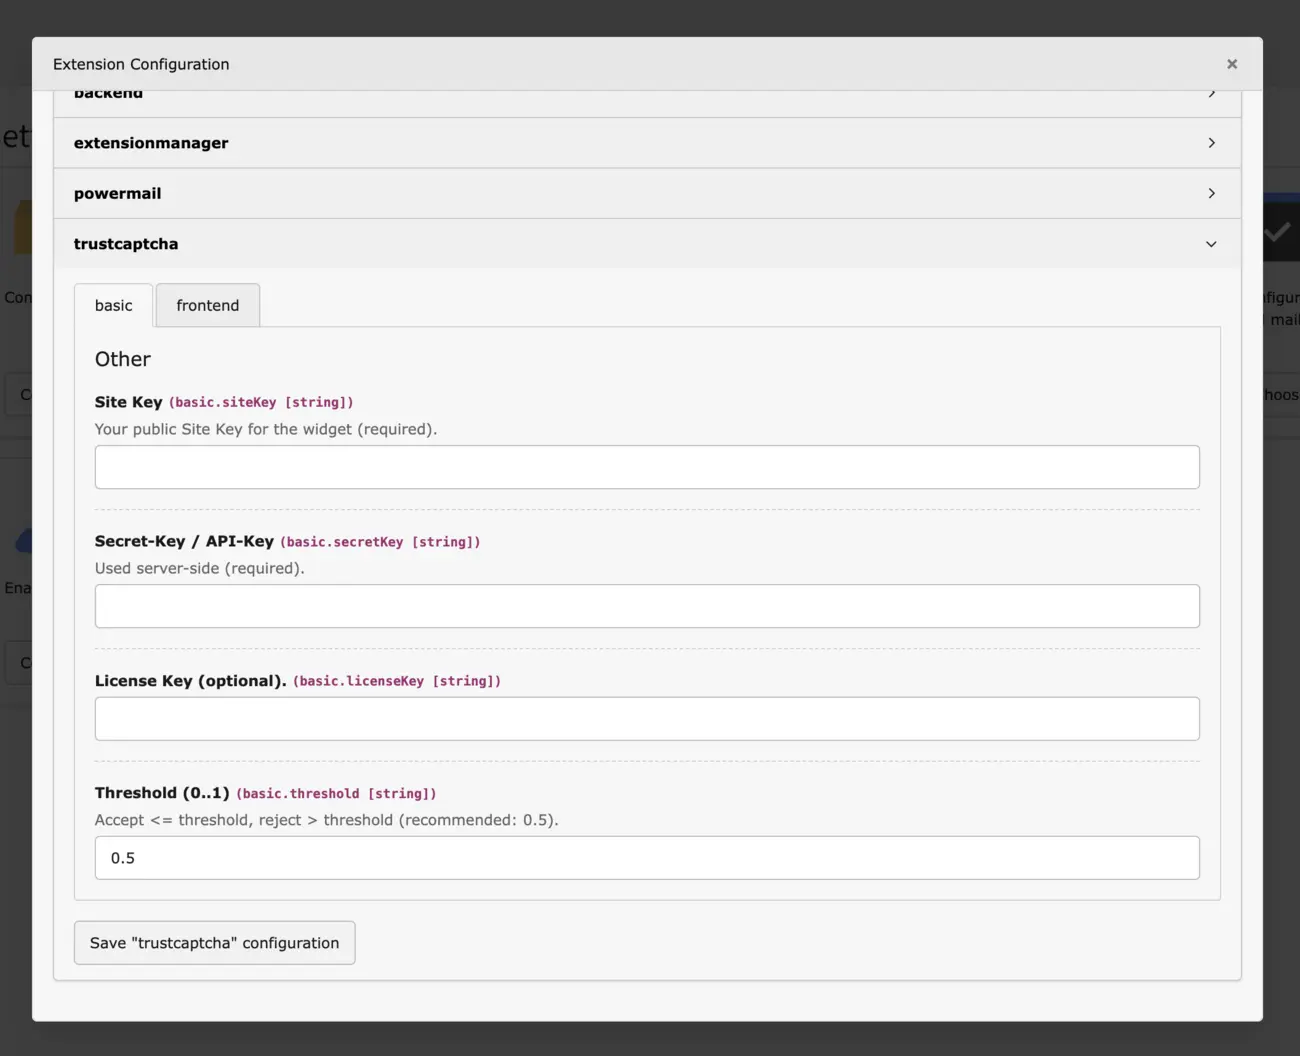Image resolution: width=1300 pixels, height=1056 pixels.
Task: Select the basic tab
Action: click(x=113, y=305)
